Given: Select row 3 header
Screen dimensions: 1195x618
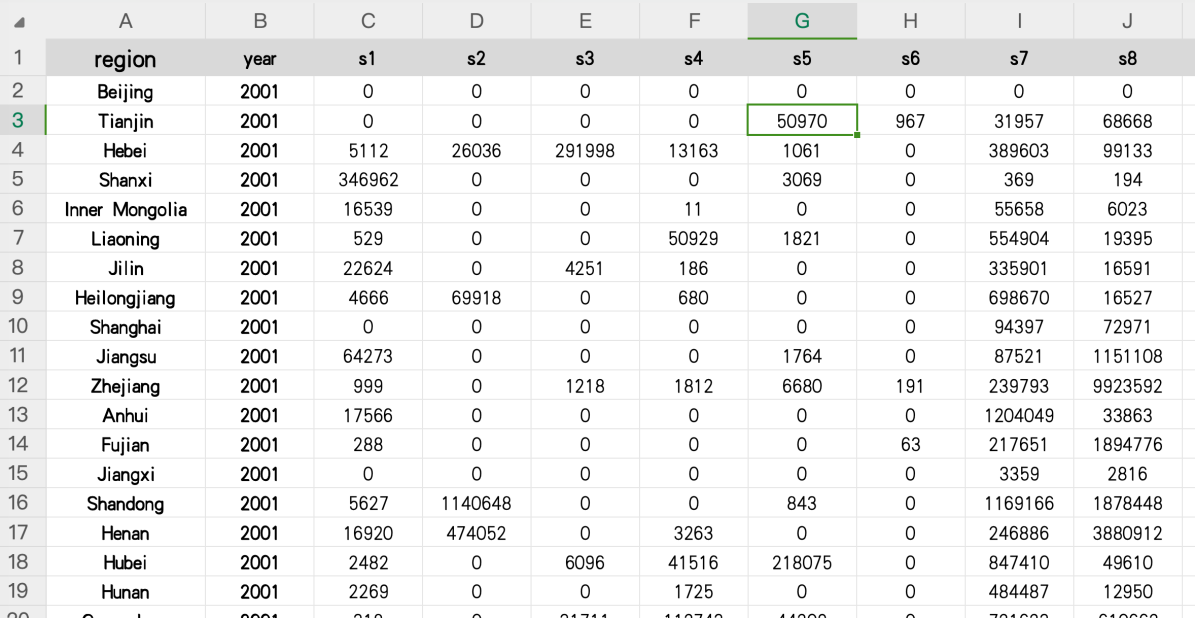Looking at the screenshot, I should (x=20, y=121).
